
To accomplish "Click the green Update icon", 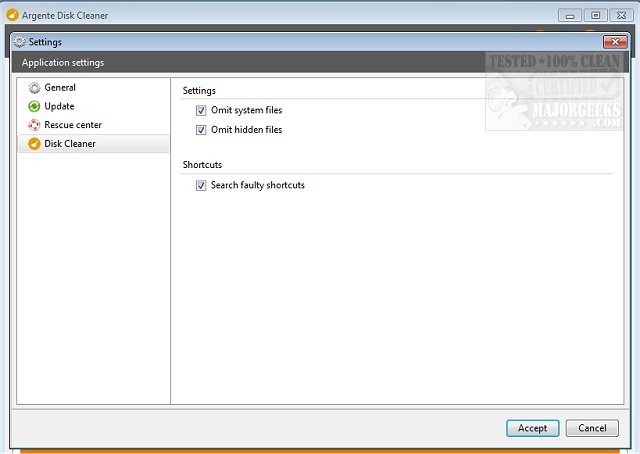I will pos(34,107).
